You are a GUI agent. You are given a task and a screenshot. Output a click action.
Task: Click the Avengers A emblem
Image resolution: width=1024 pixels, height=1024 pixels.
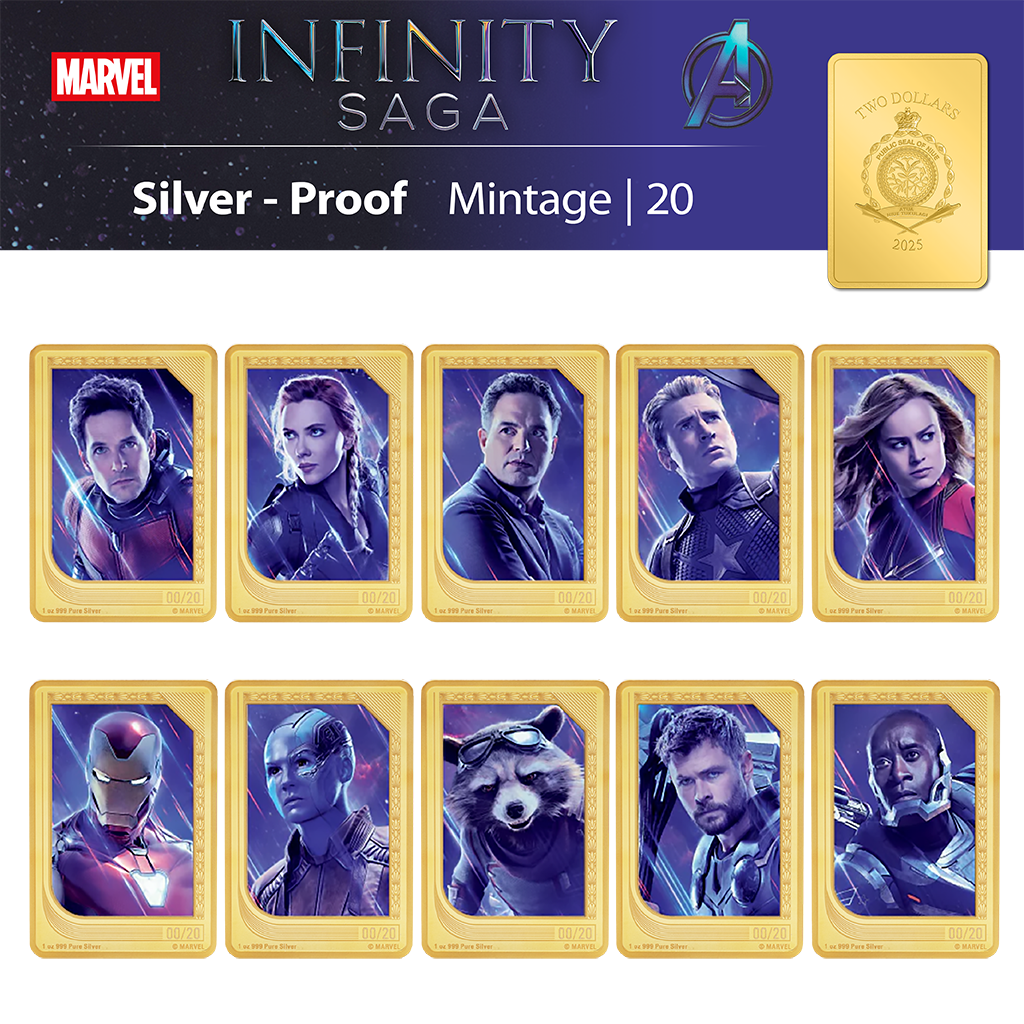(x=727, y=75)
